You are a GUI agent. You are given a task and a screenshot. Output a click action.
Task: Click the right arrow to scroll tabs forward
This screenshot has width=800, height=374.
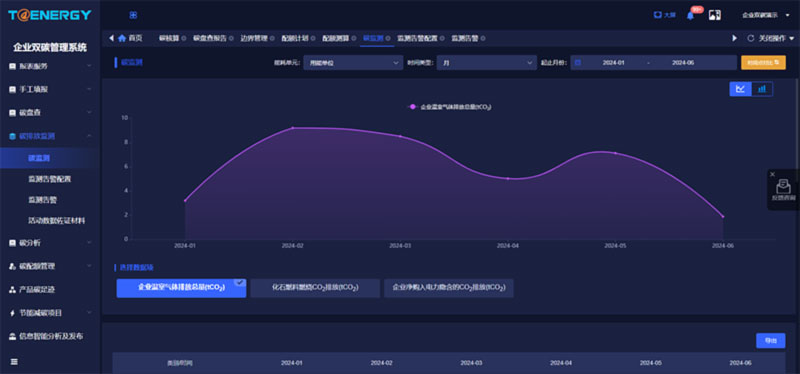coord(735,38)
